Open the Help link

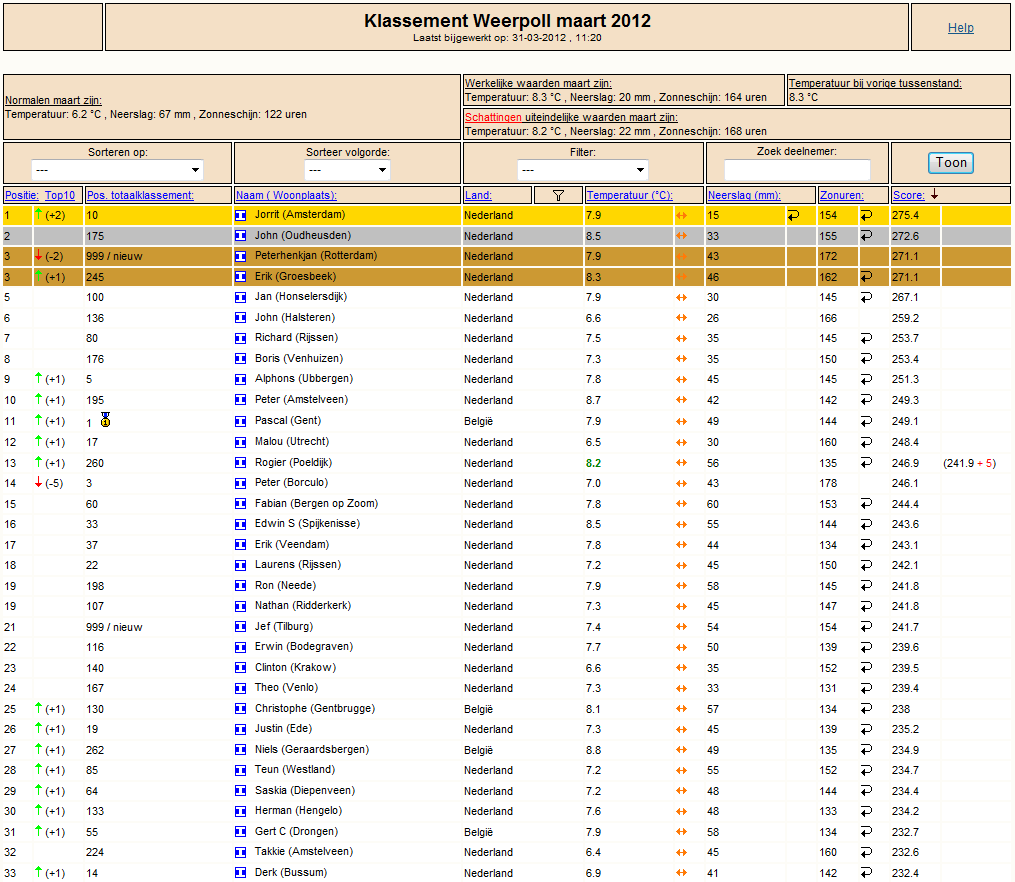(x=960, y=28)
